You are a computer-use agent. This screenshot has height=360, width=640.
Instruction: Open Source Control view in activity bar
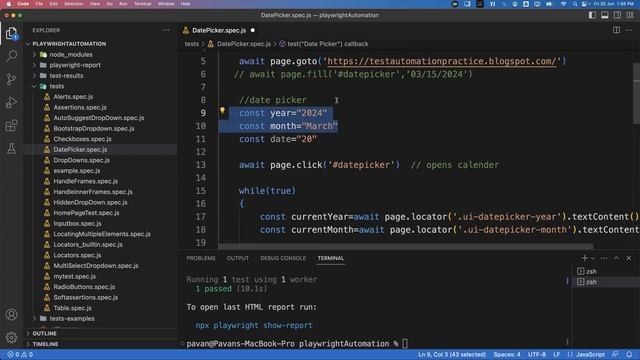tap(11, 79)
